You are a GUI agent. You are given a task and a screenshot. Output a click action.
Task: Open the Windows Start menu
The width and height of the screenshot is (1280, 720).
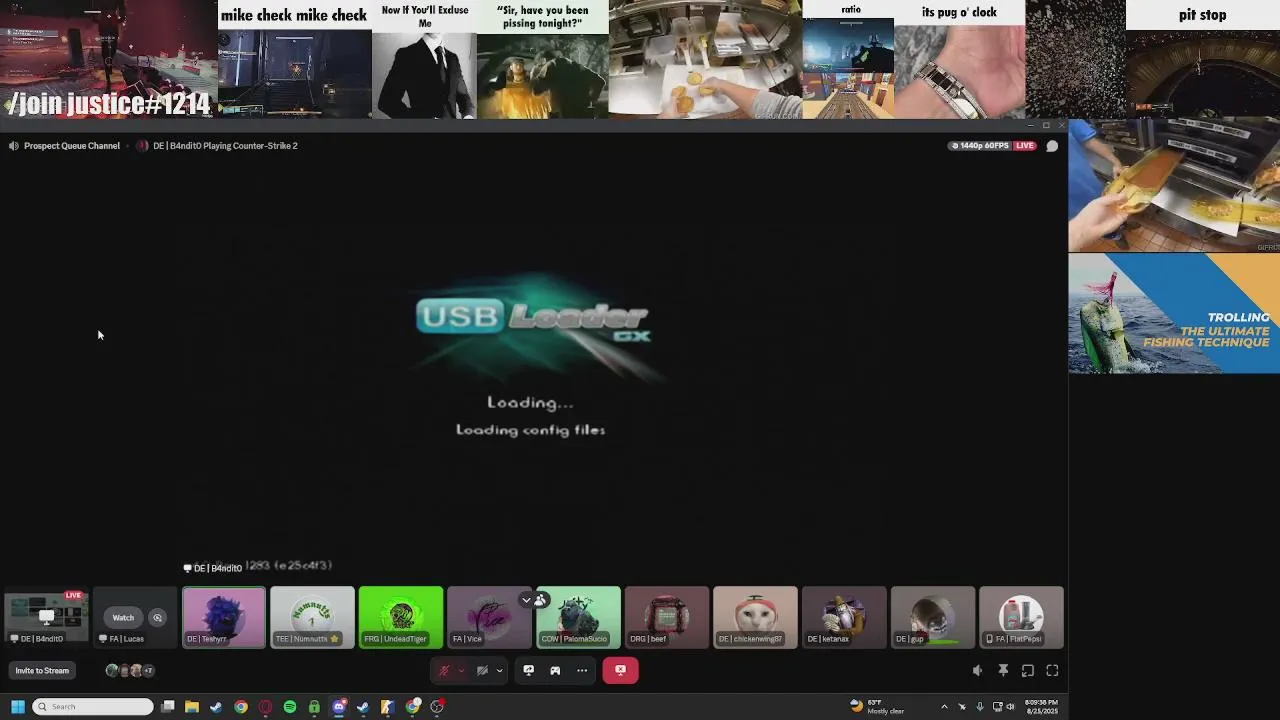click(x=17, y=707)
